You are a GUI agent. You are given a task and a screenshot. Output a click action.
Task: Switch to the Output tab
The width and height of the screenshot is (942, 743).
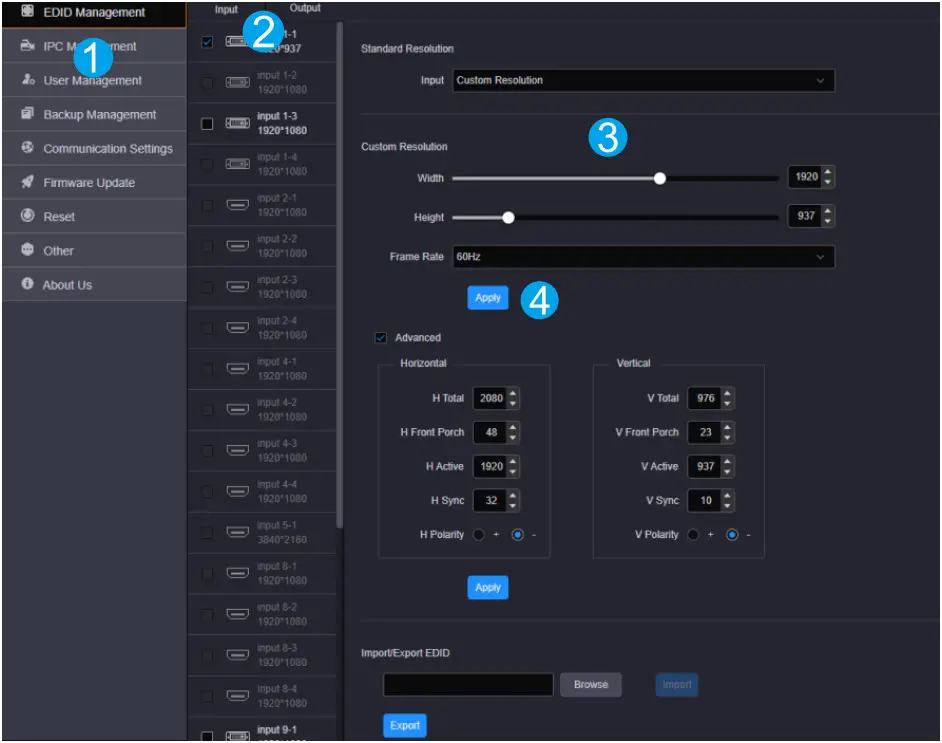305,8
